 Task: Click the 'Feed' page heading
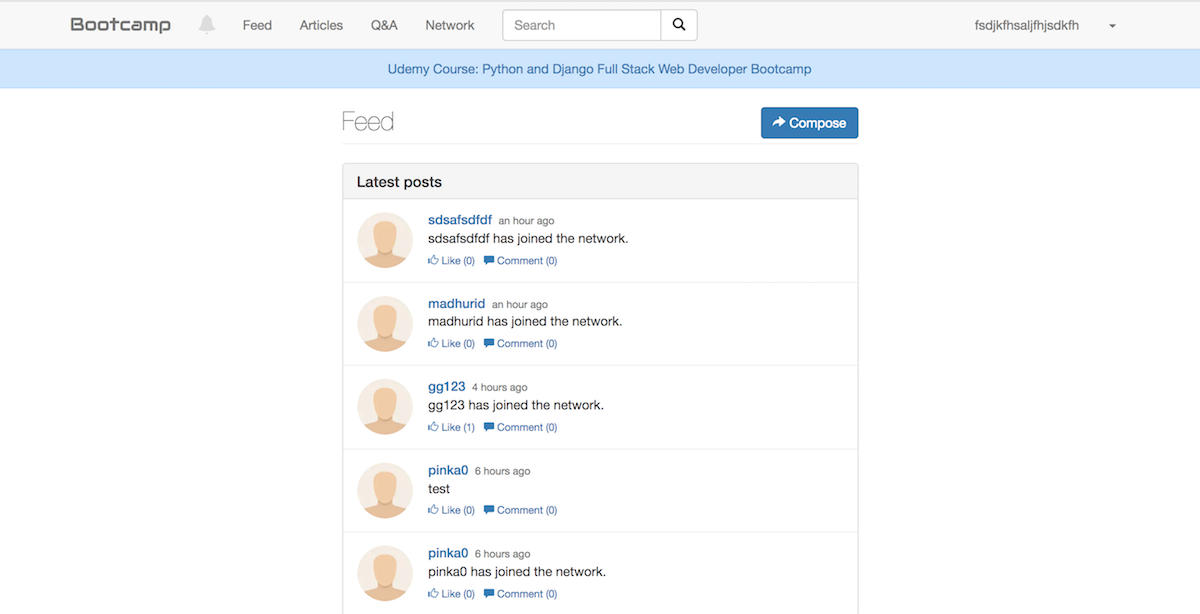[368, 122]
